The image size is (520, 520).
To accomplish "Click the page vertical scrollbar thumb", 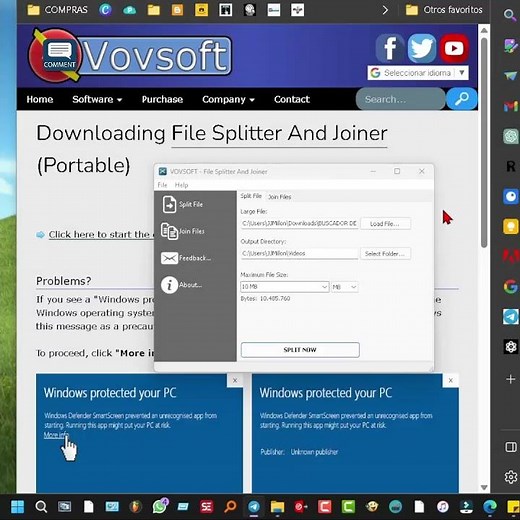I will [x=484, y=142].
